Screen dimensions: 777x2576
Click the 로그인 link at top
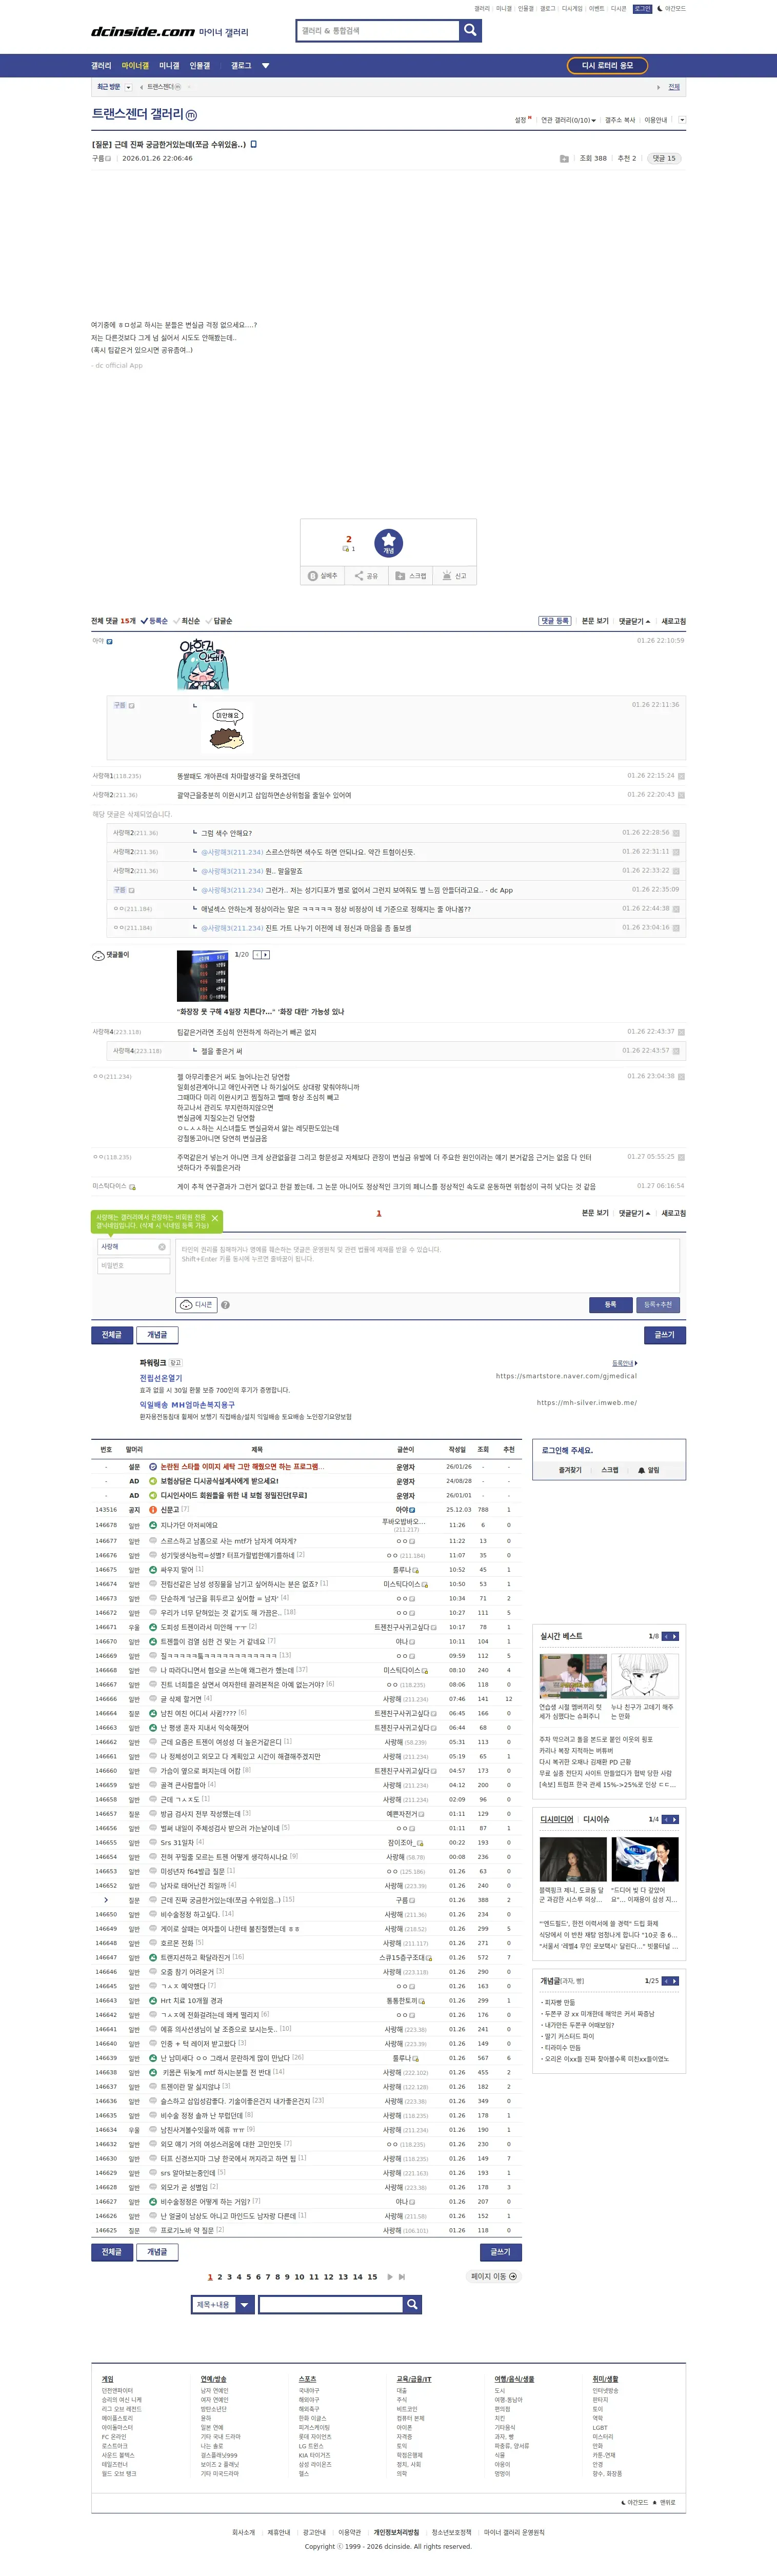[642, 9]
